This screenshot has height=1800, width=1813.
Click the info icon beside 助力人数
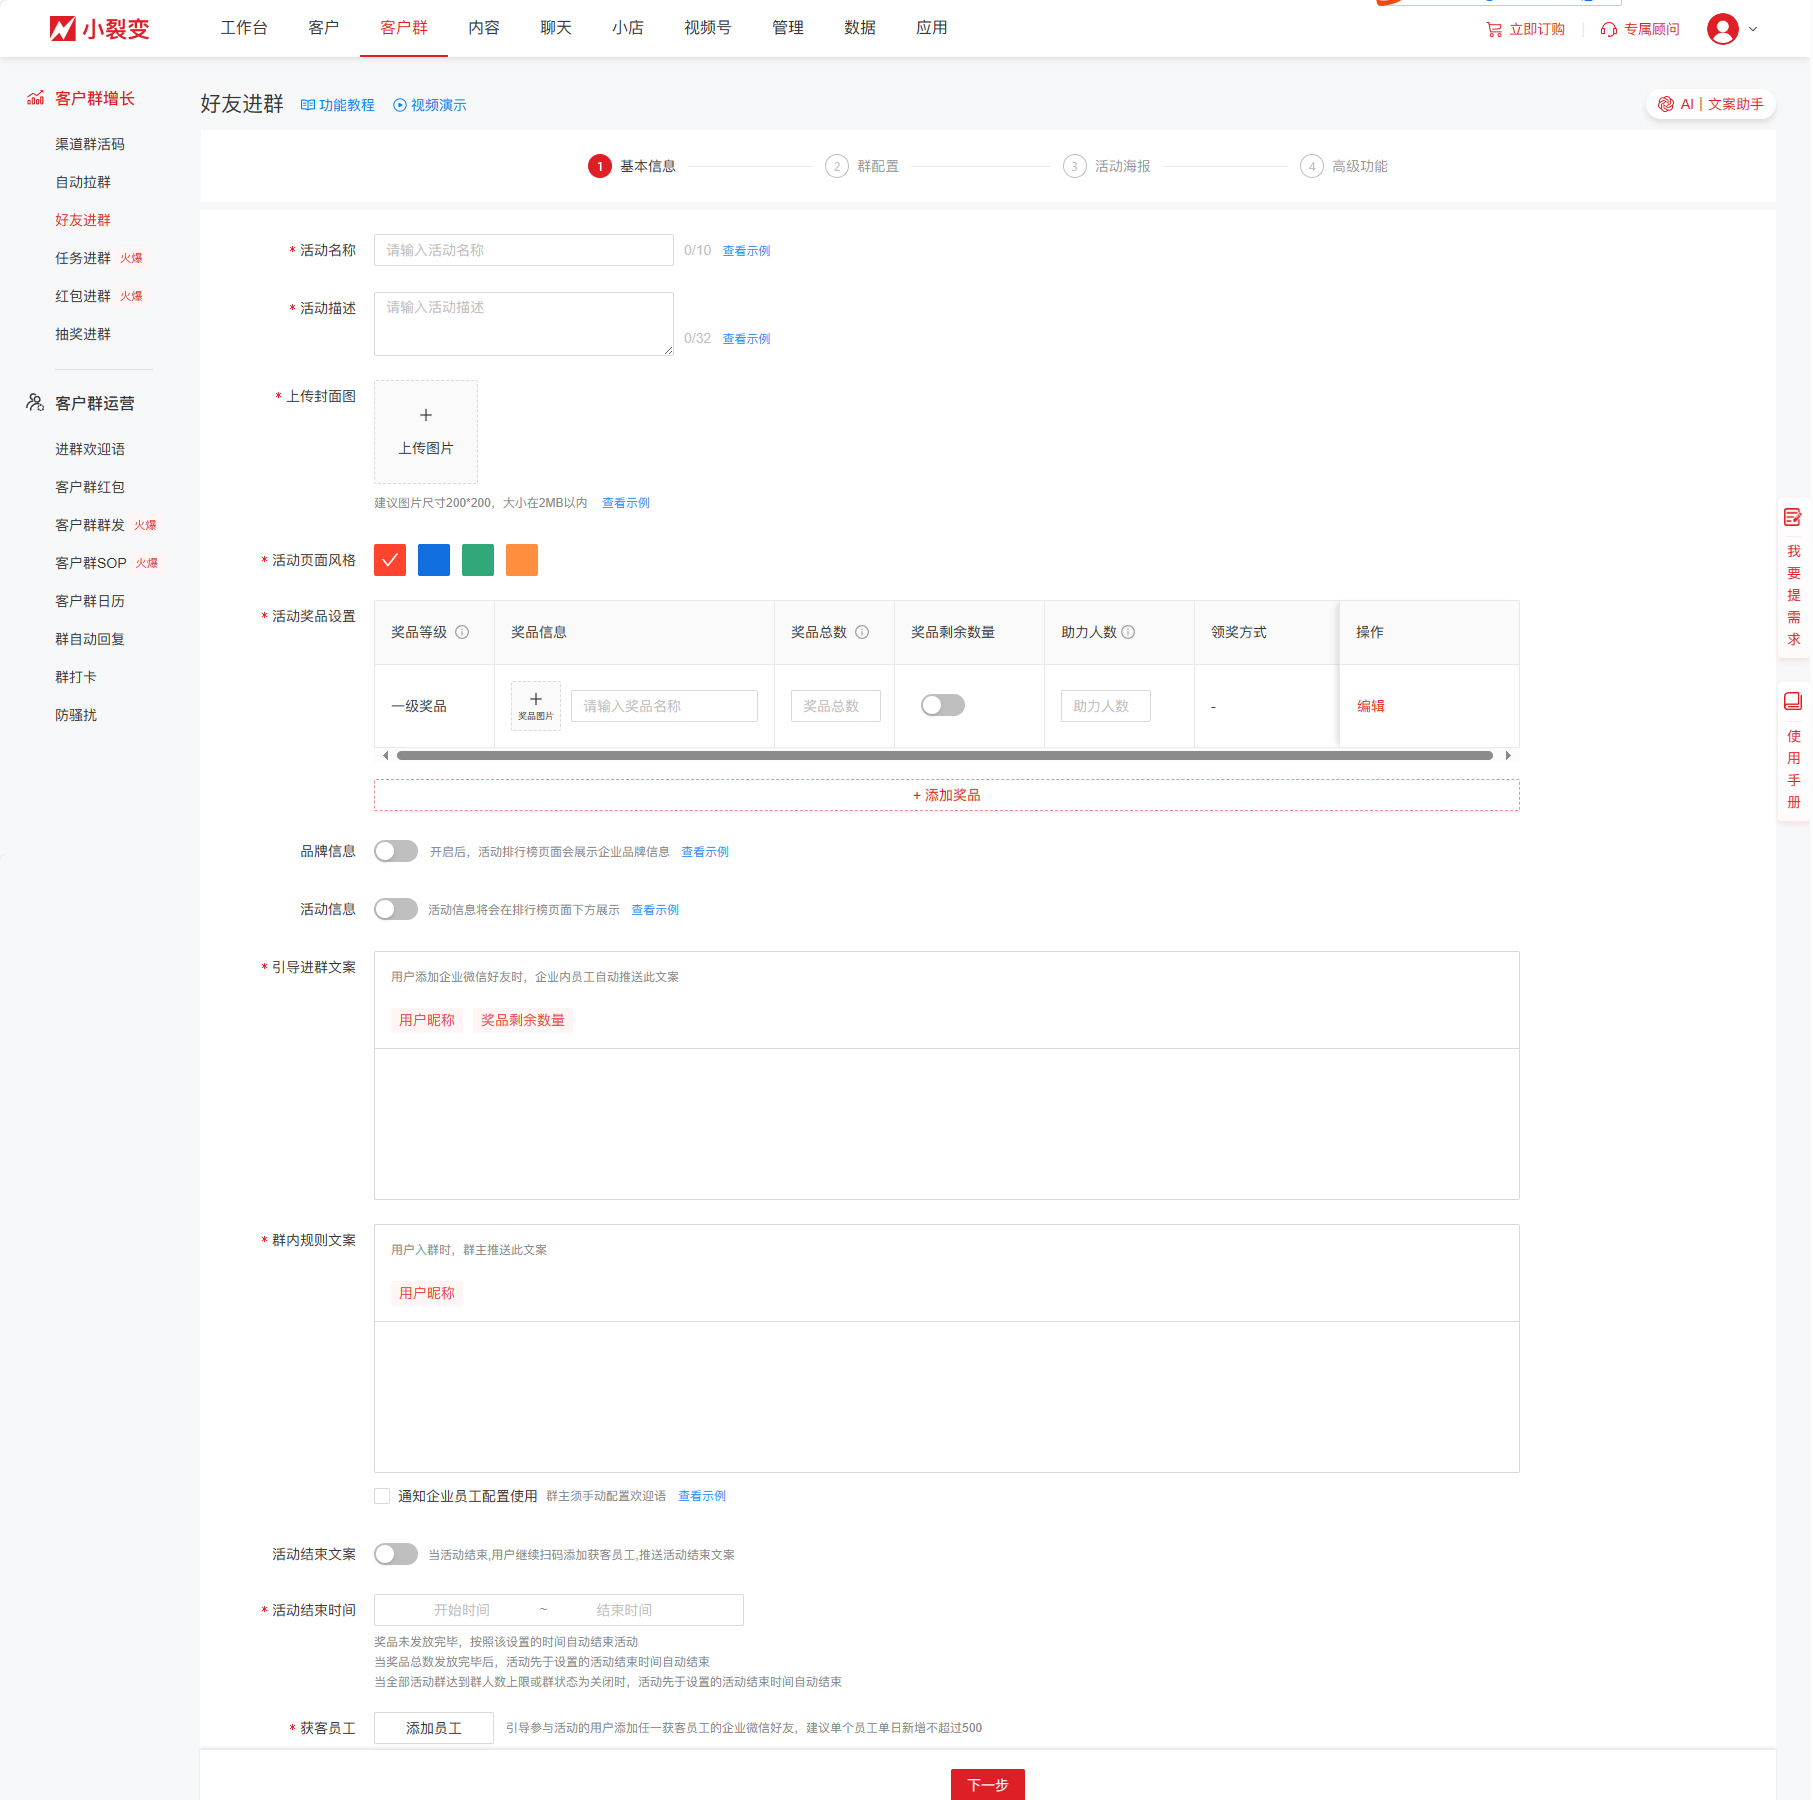point(1128,632)
